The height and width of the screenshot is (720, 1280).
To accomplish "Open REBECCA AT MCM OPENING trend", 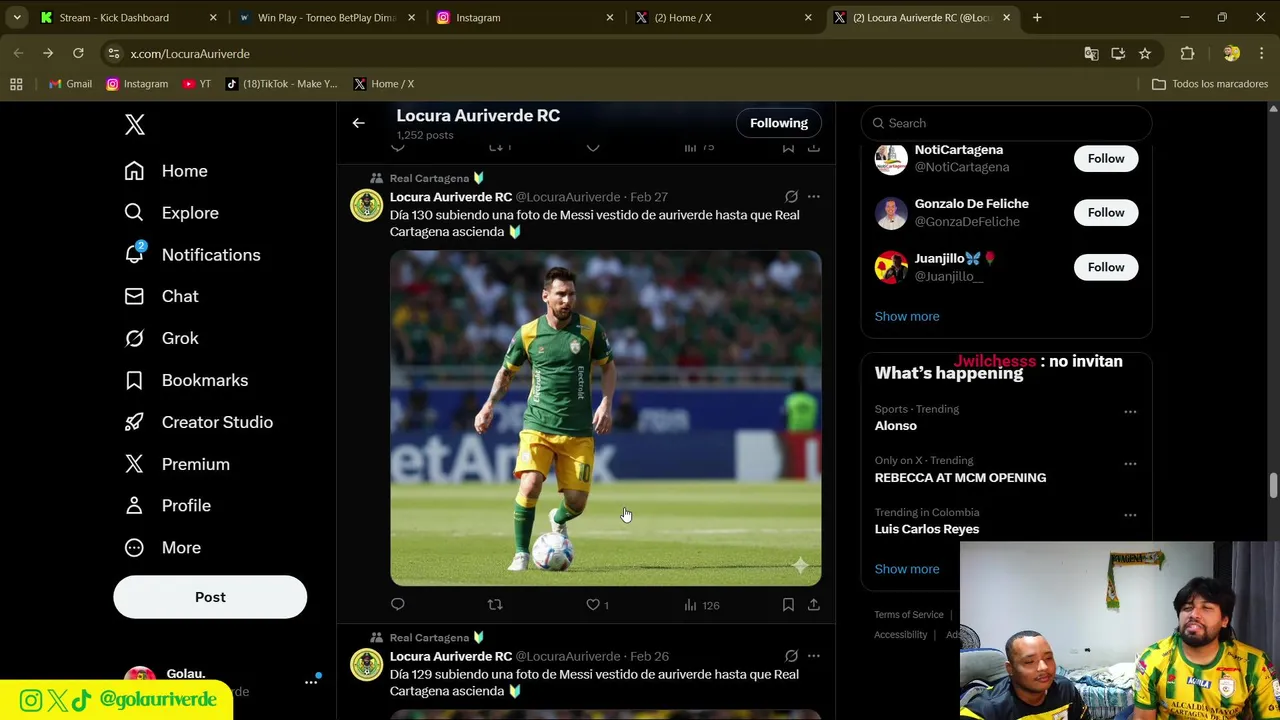I will [960, 478].
